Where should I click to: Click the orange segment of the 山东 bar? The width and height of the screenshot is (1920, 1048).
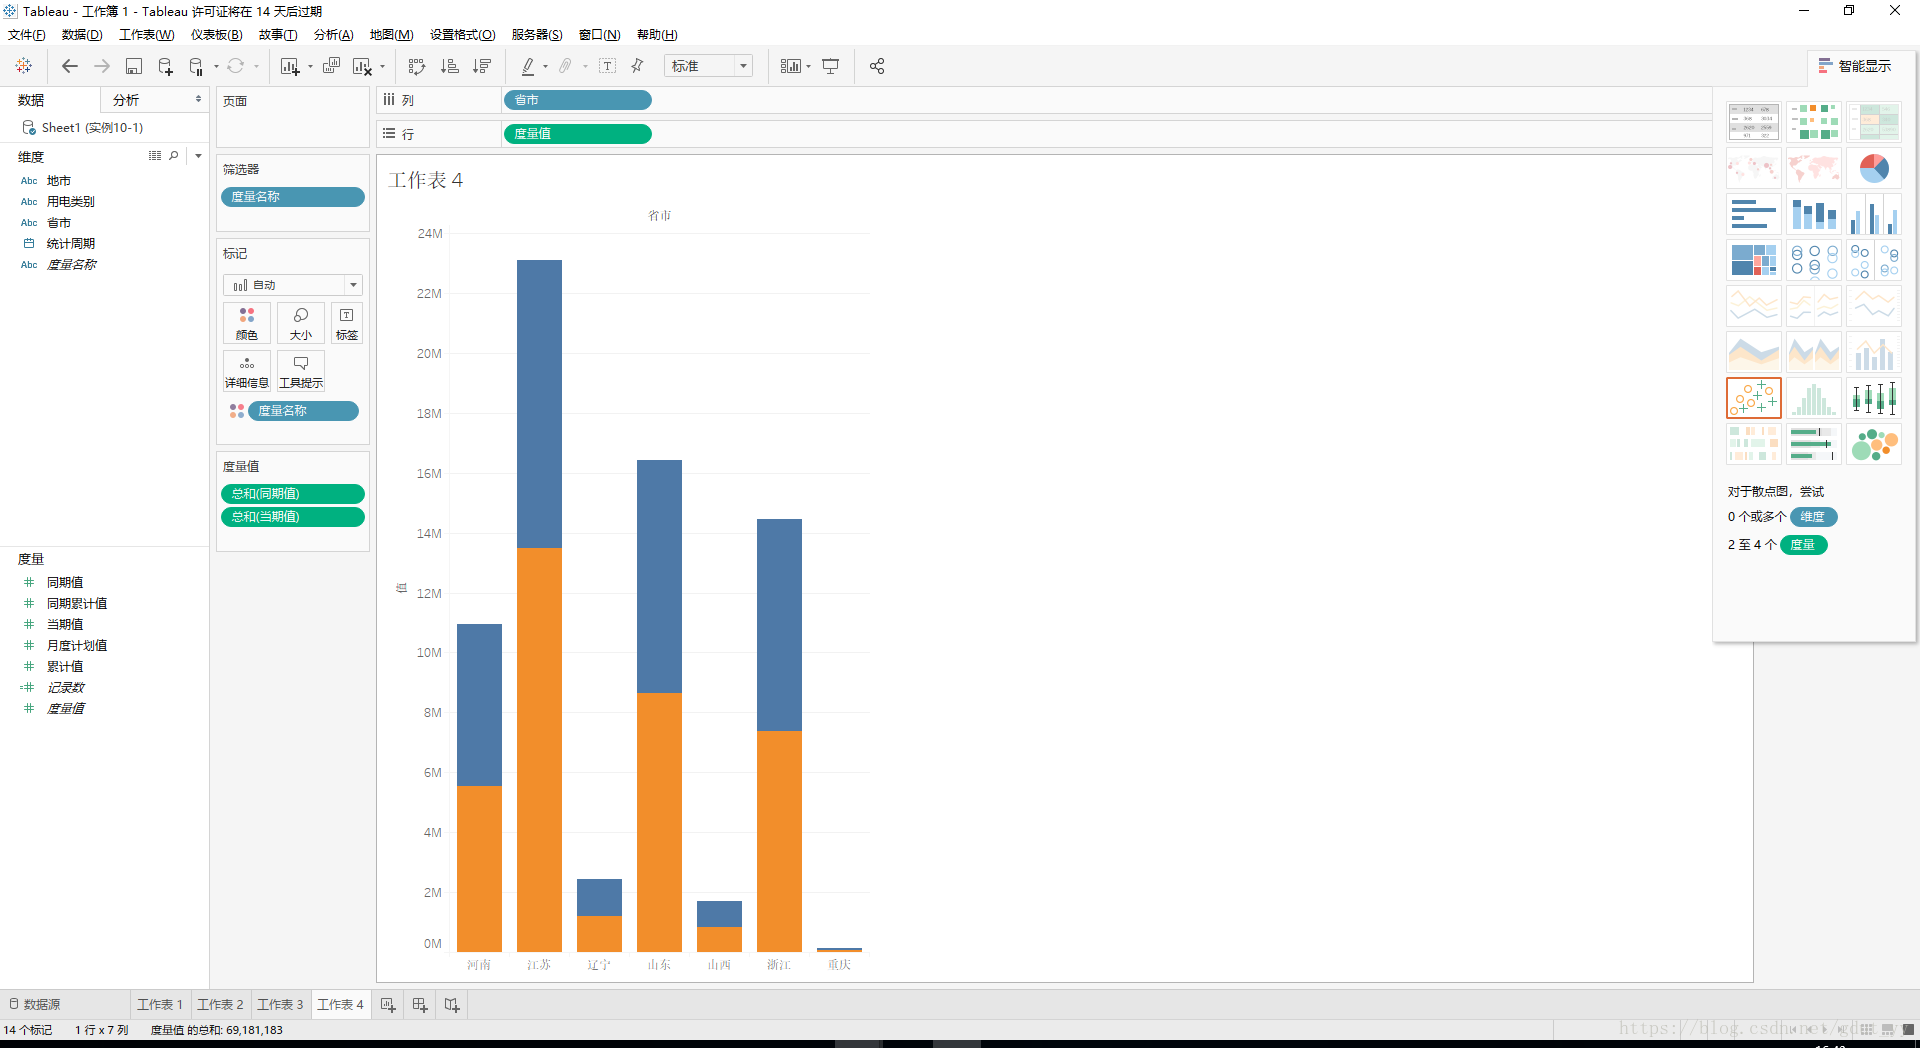tap(659, 822)
